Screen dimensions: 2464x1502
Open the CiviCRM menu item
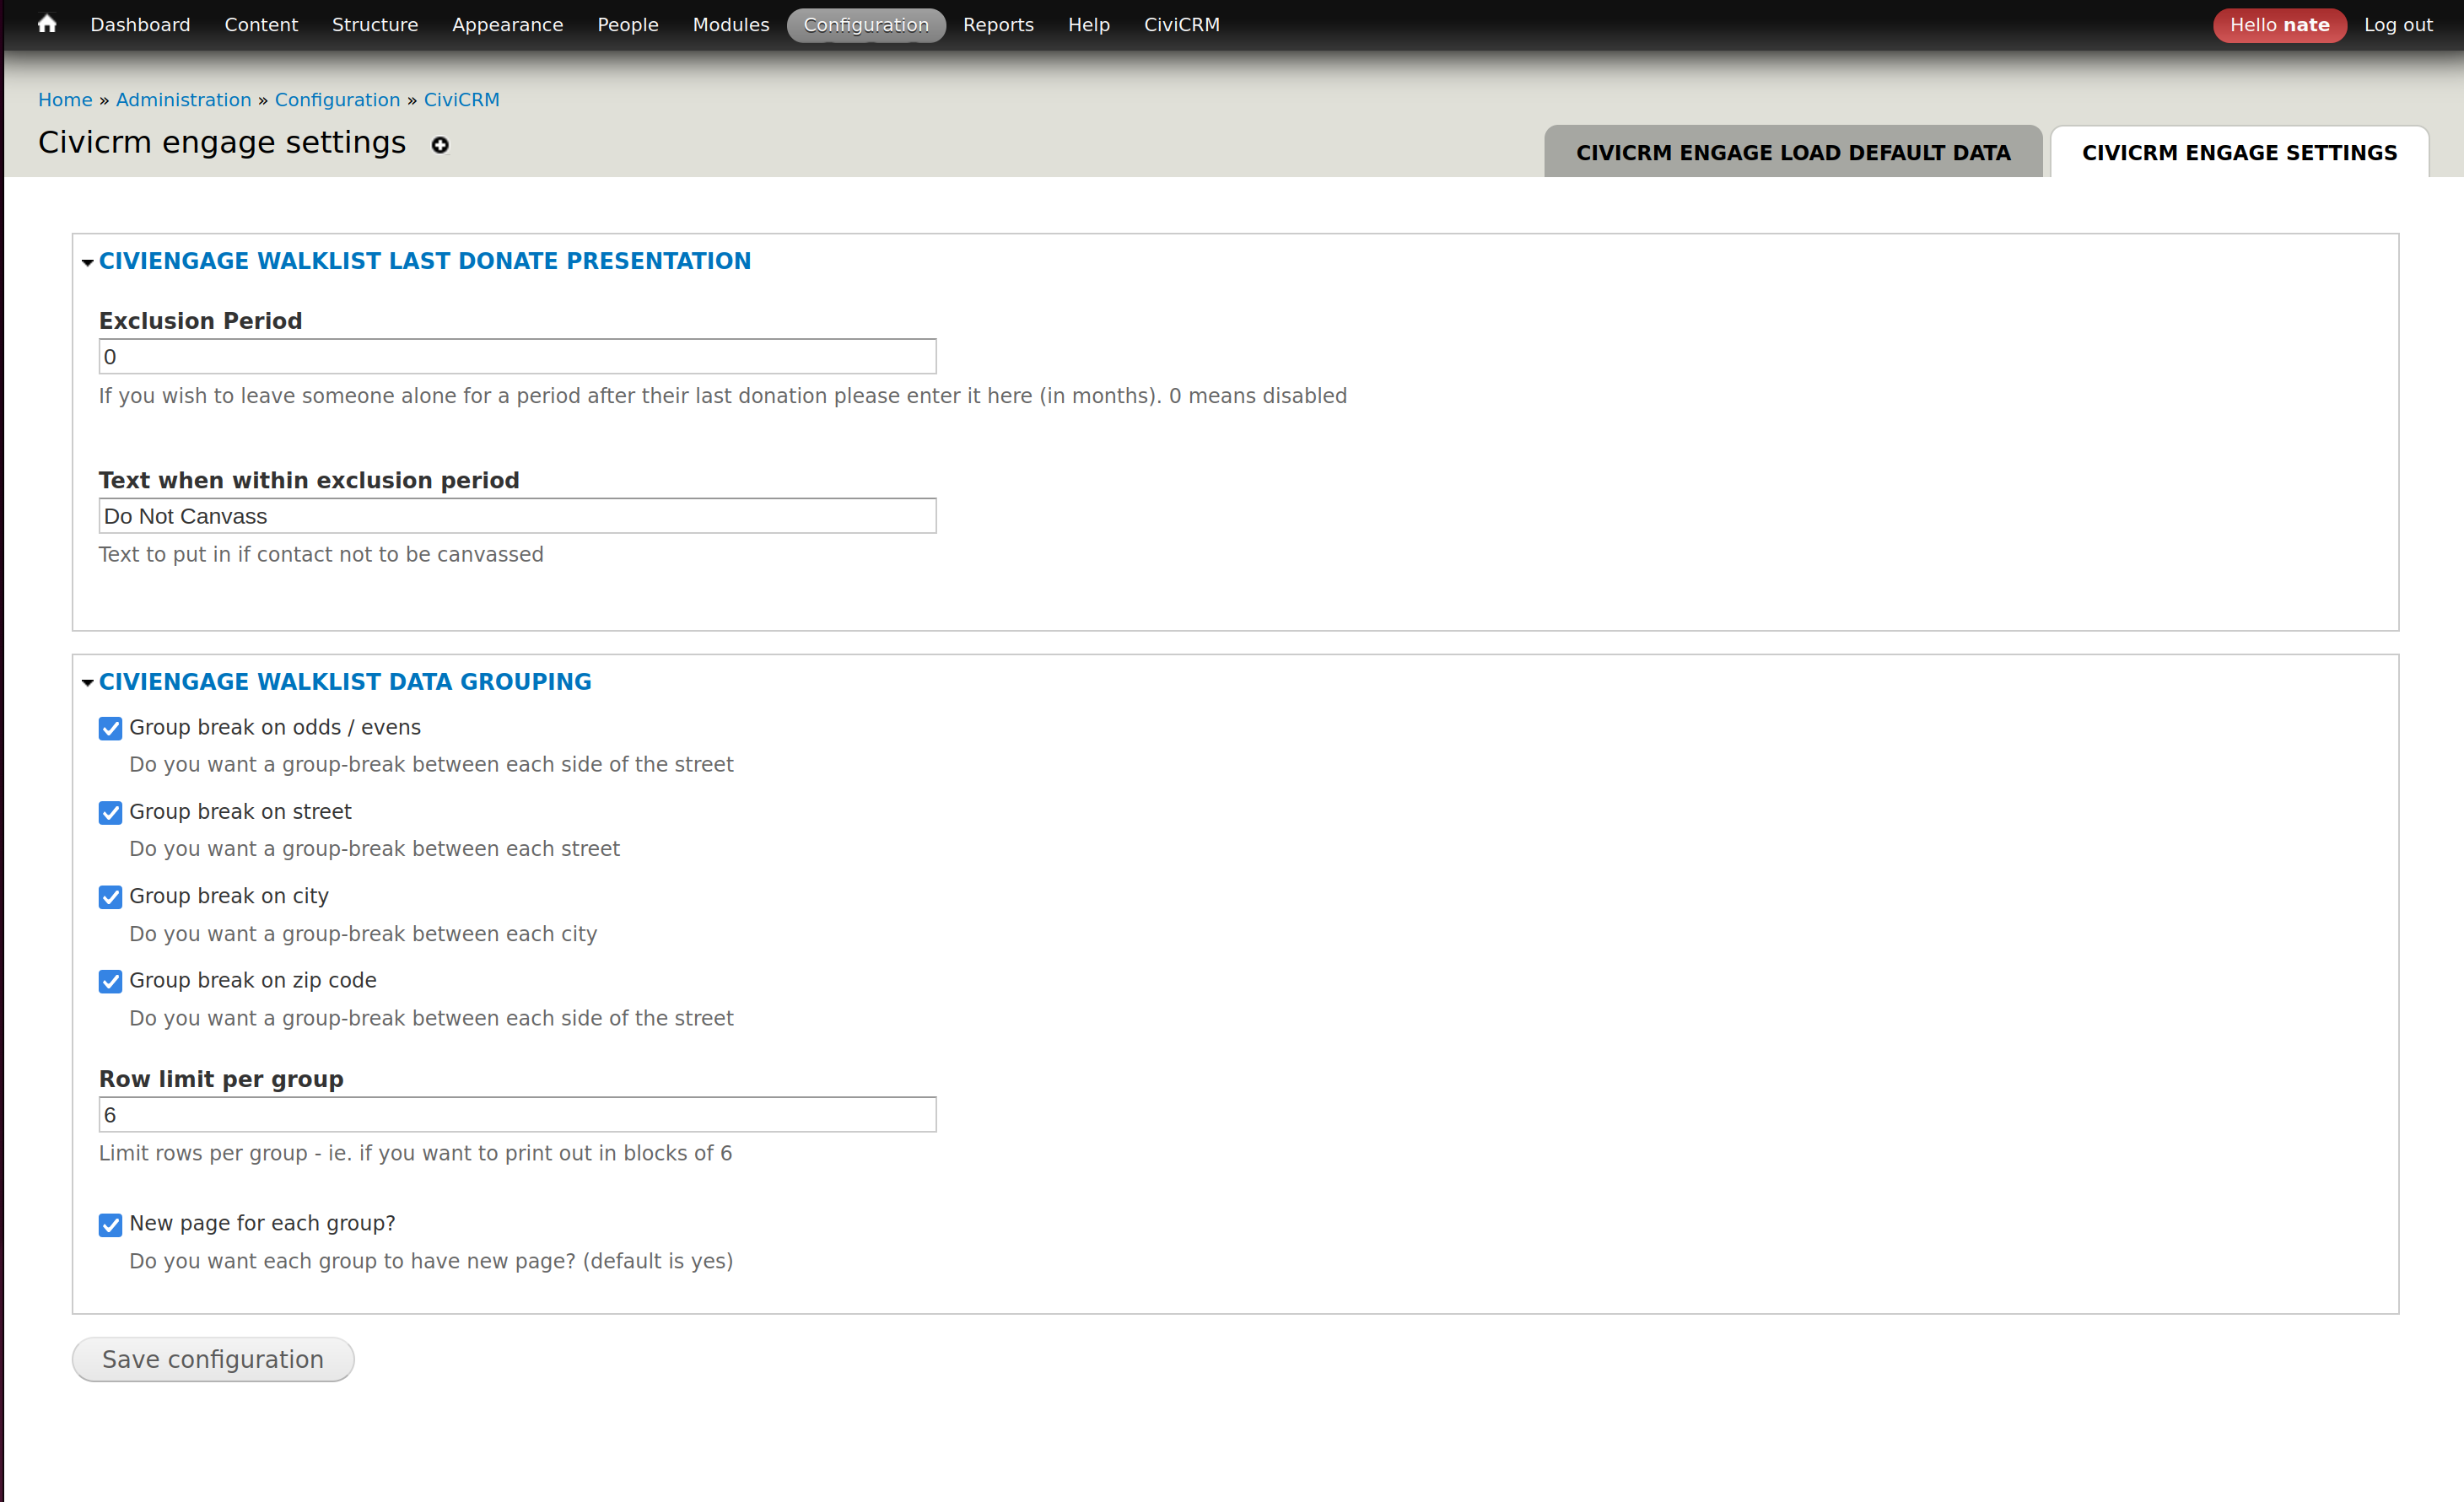[x=1182, y=25]
